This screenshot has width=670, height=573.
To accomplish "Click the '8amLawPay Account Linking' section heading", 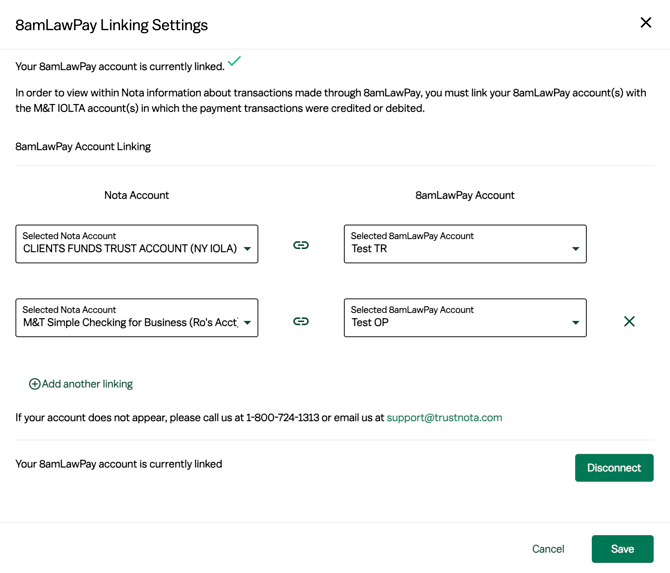I will click(83, 147).
